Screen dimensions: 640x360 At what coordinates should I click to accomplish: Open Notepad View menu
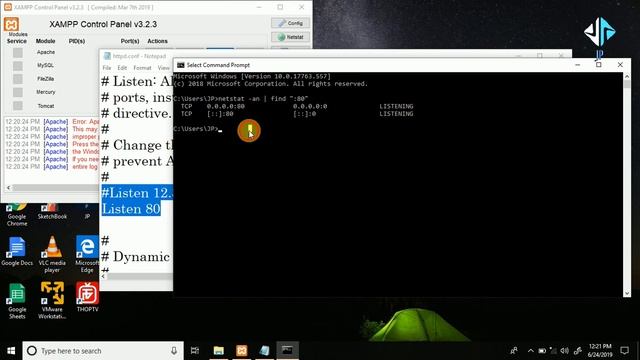point(163,68)
